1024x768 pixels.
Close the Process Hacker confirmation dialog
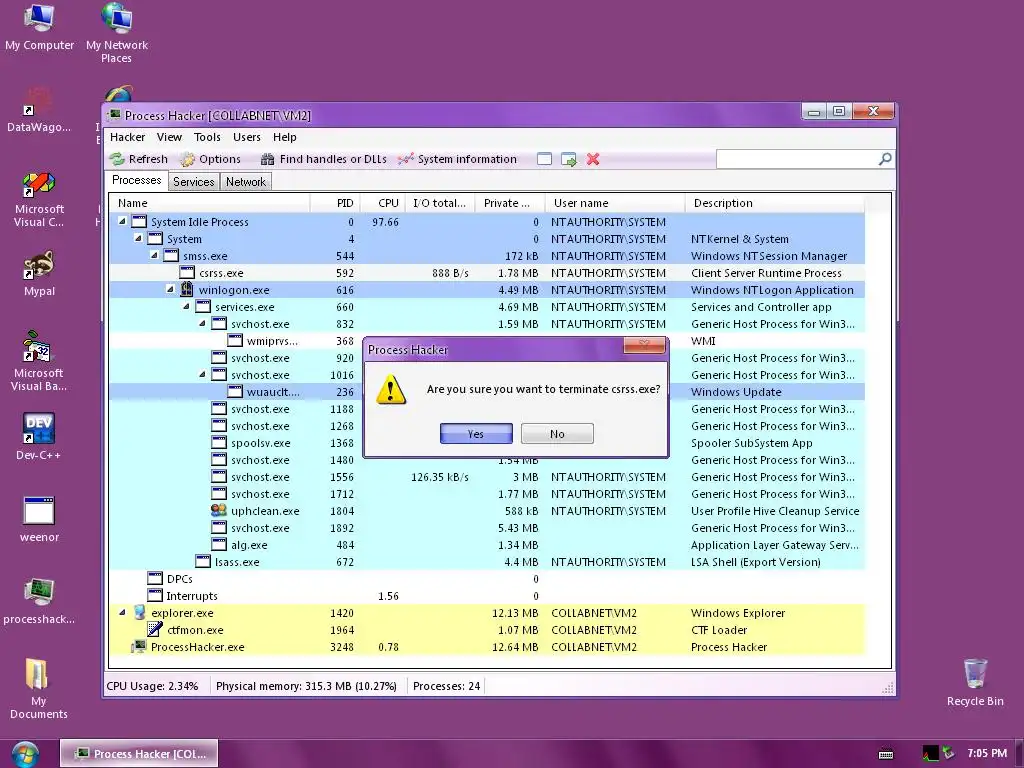(x=644, y=345)
